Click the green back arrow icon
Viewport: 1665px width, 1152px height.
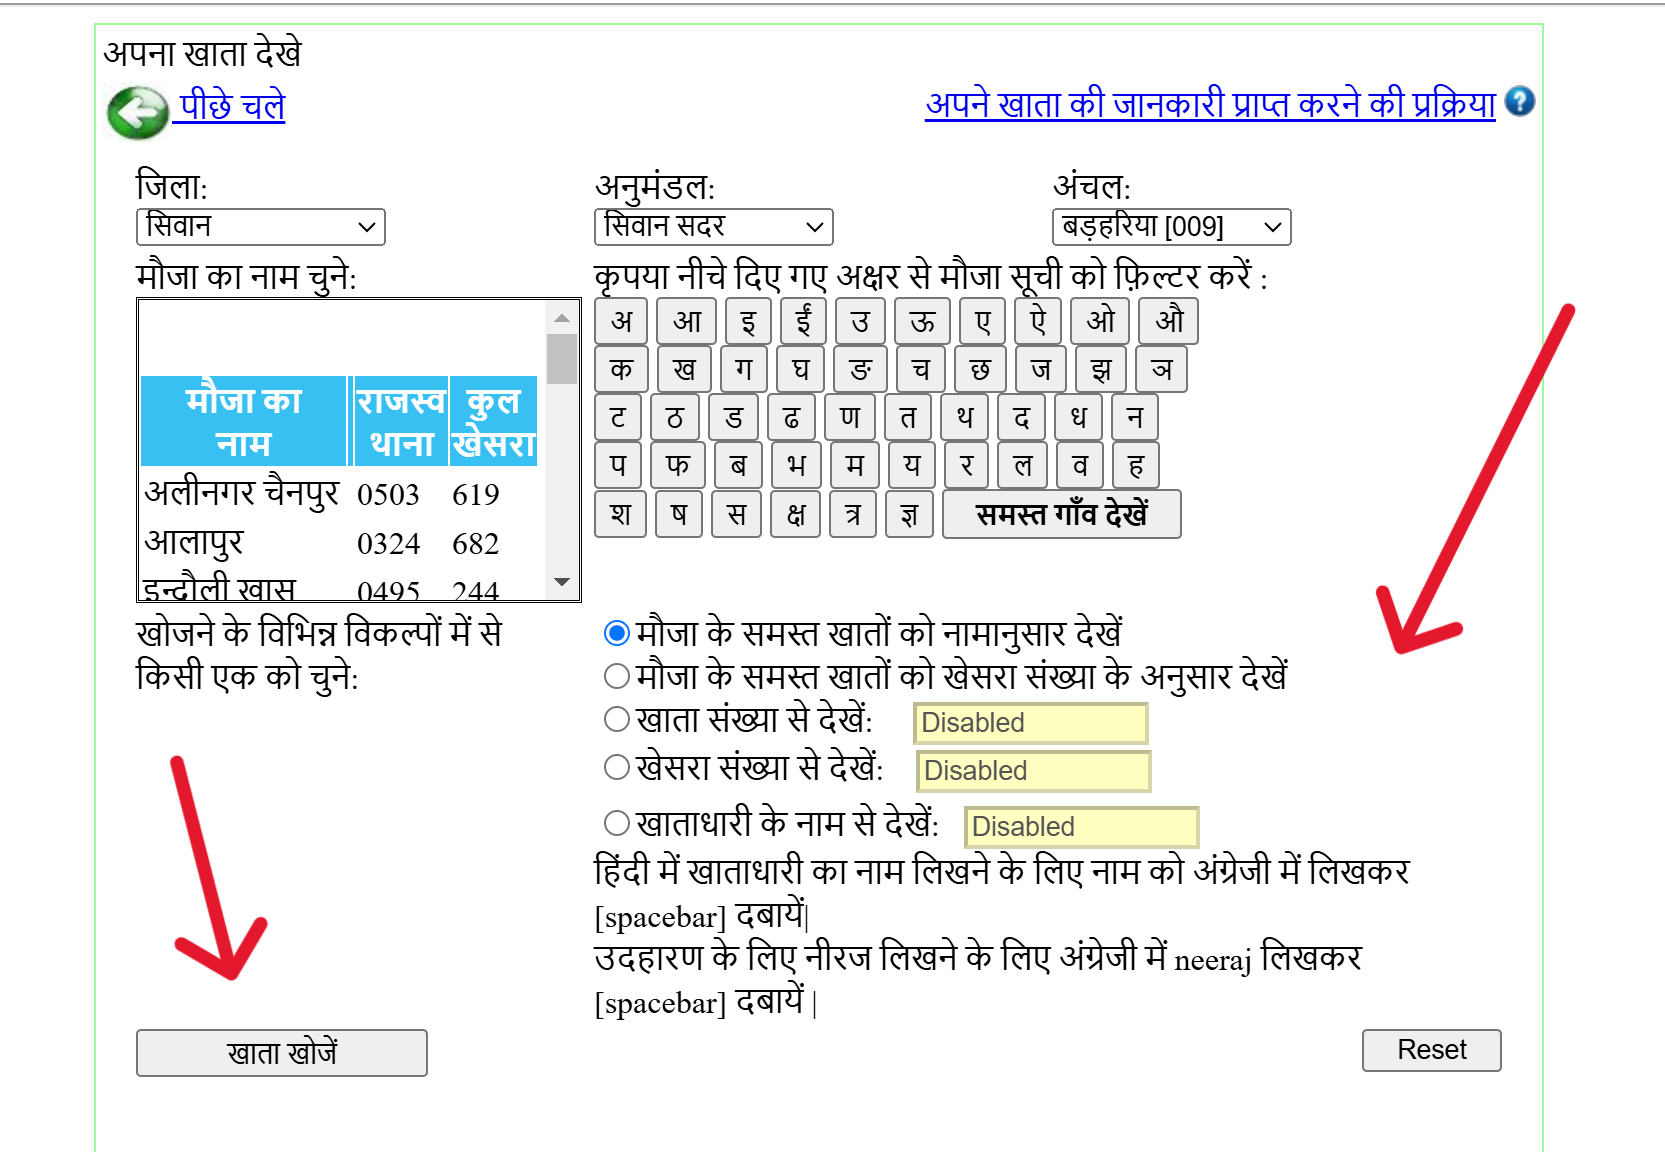click(137, 112)
